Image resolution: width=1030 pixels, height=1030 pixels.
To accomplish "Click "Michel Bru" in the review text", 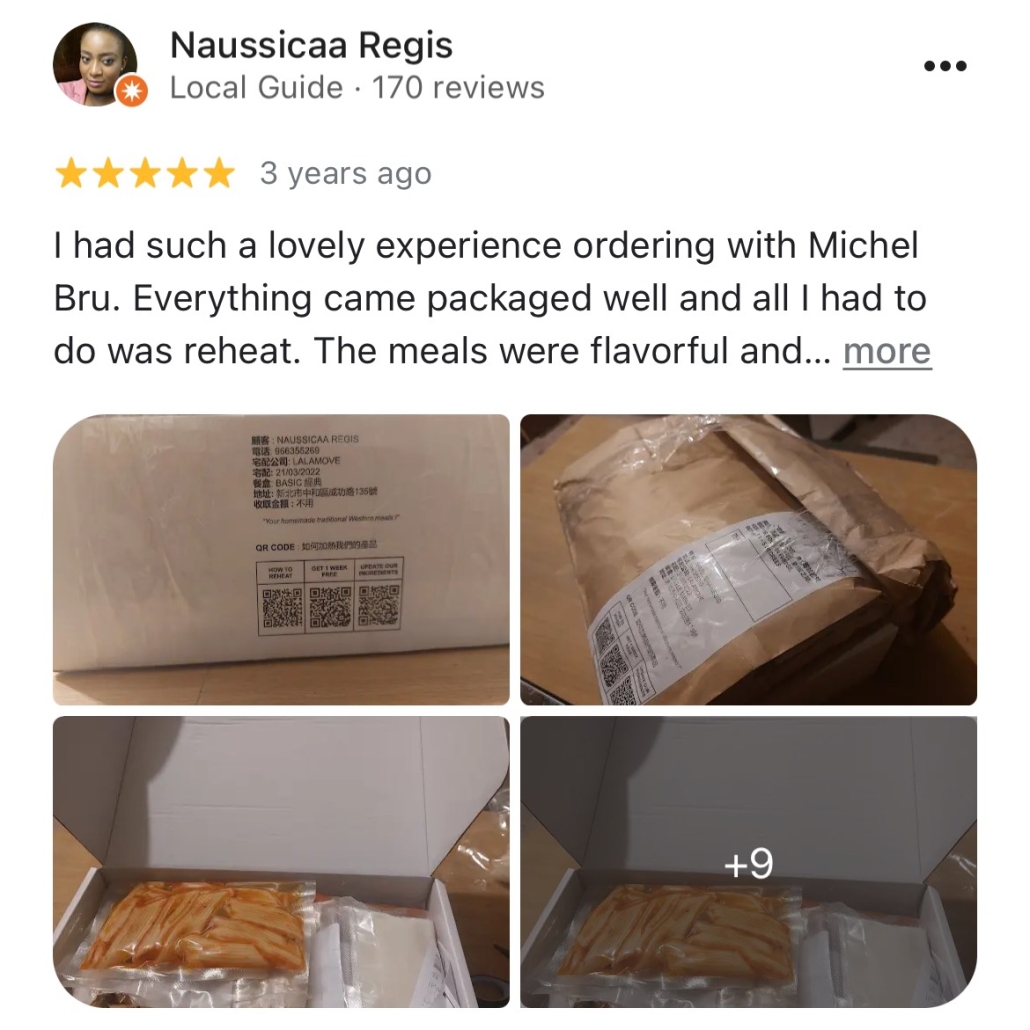I will (863, 246).
